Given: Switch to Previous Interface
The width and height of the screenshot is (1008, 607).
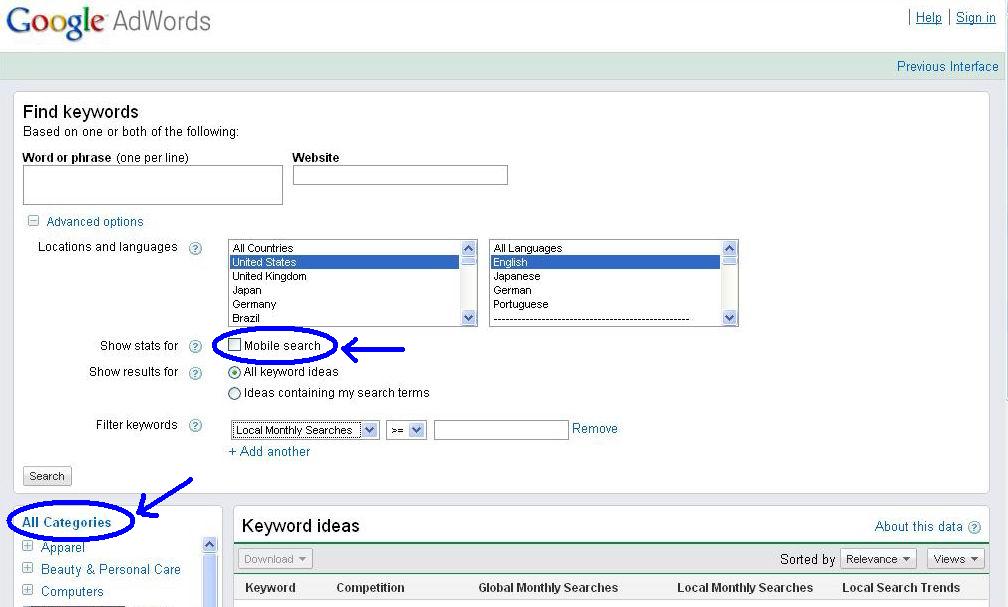Looking at the screenshot, I should click(948, 66).
